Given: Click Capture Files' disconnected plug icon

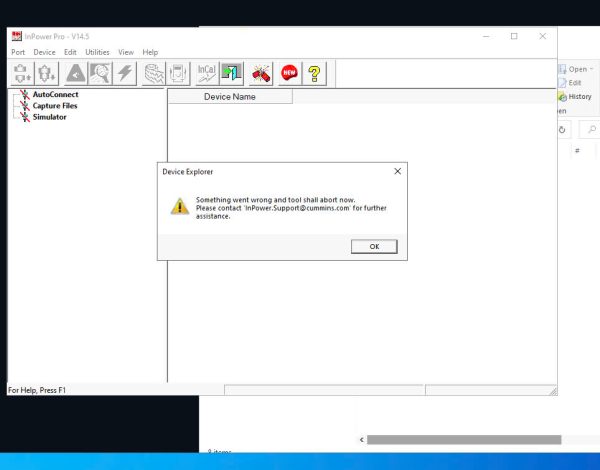Looking at the screenshot, I should pyautogui.click(x=25, y=106).
